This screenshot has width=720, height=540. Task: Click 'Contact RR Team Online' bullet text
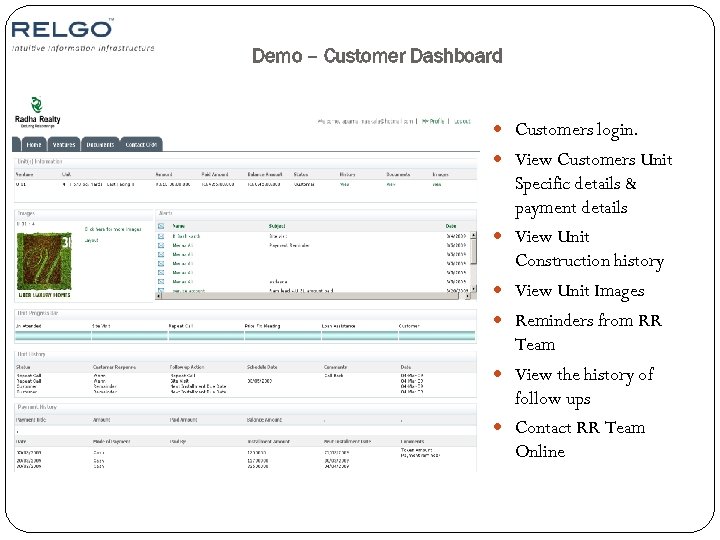[x=580, y=439]
